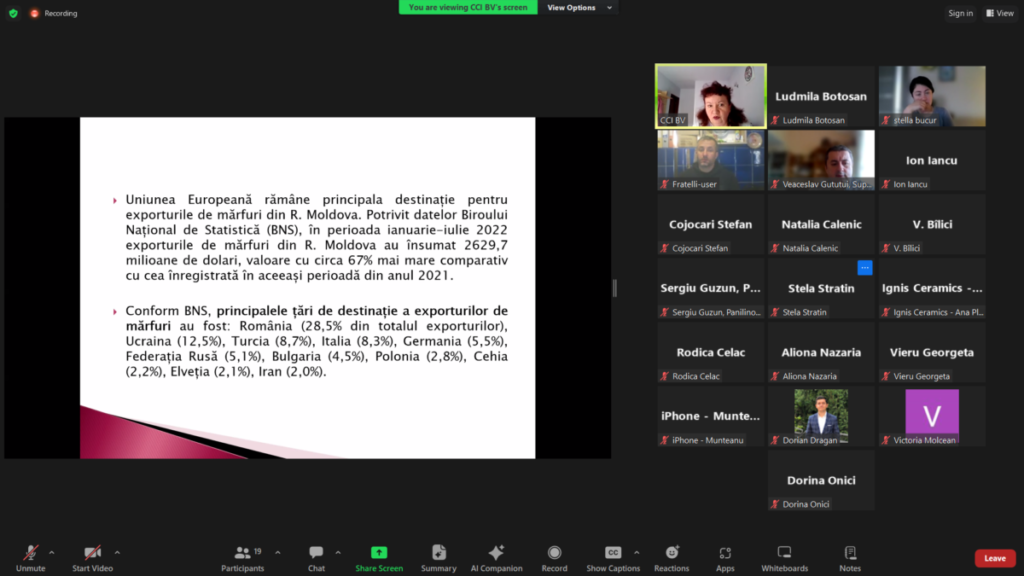
Task: Open meeting Summary
Action: click(439, 558)
